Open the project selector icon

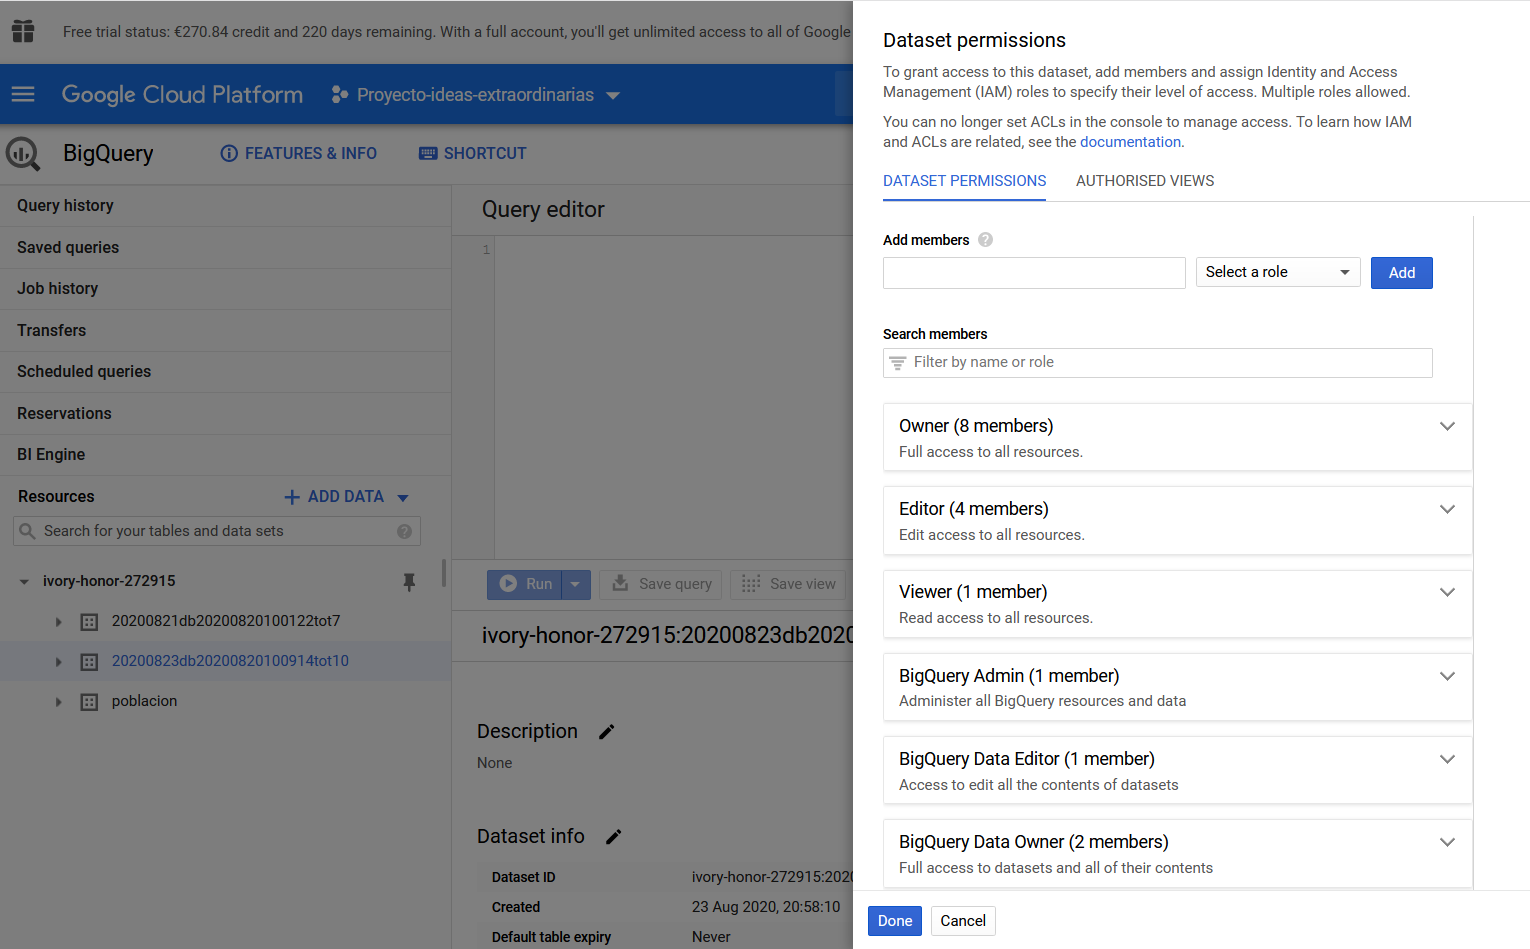[x=340, y=94]
